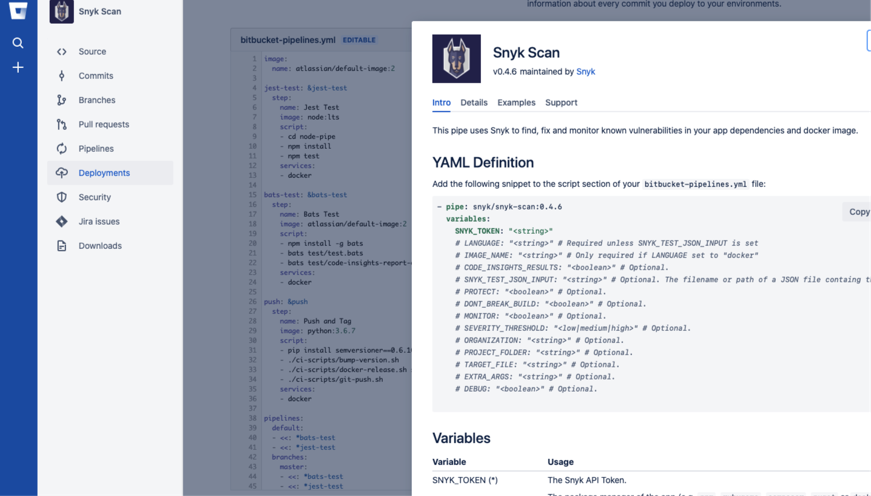The image size is (871, 496).
Task: Click the Pipelines icon in sidebar
Action: 62,149
